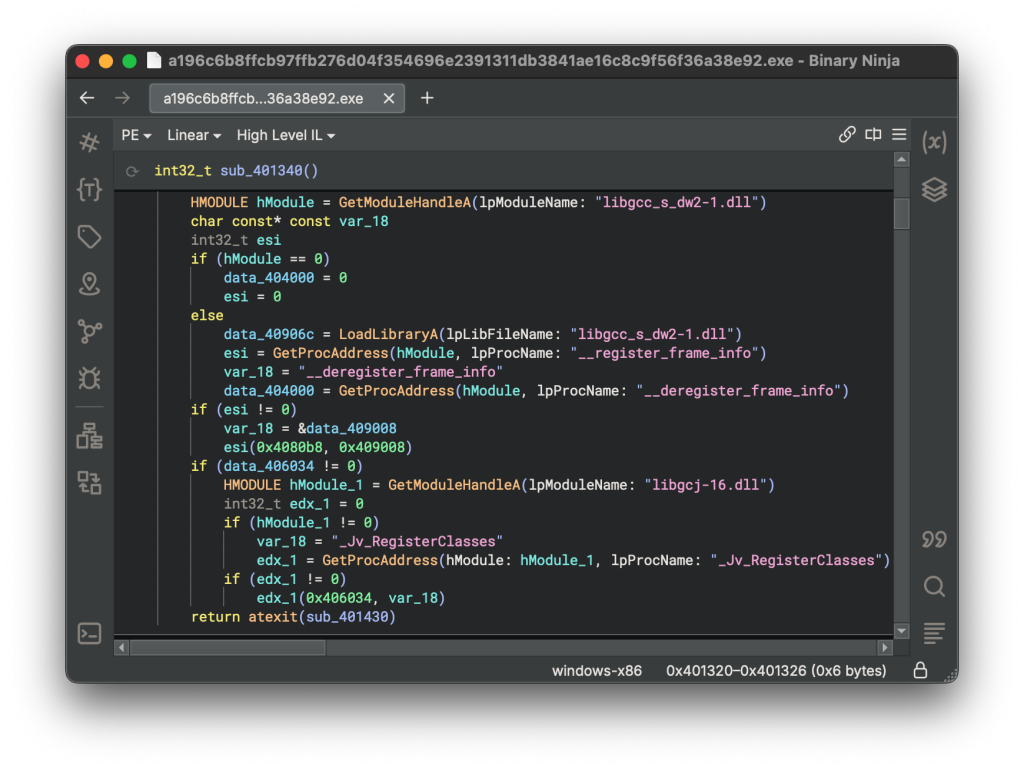Expand the Linear view dropdown

tap(194, 135)
